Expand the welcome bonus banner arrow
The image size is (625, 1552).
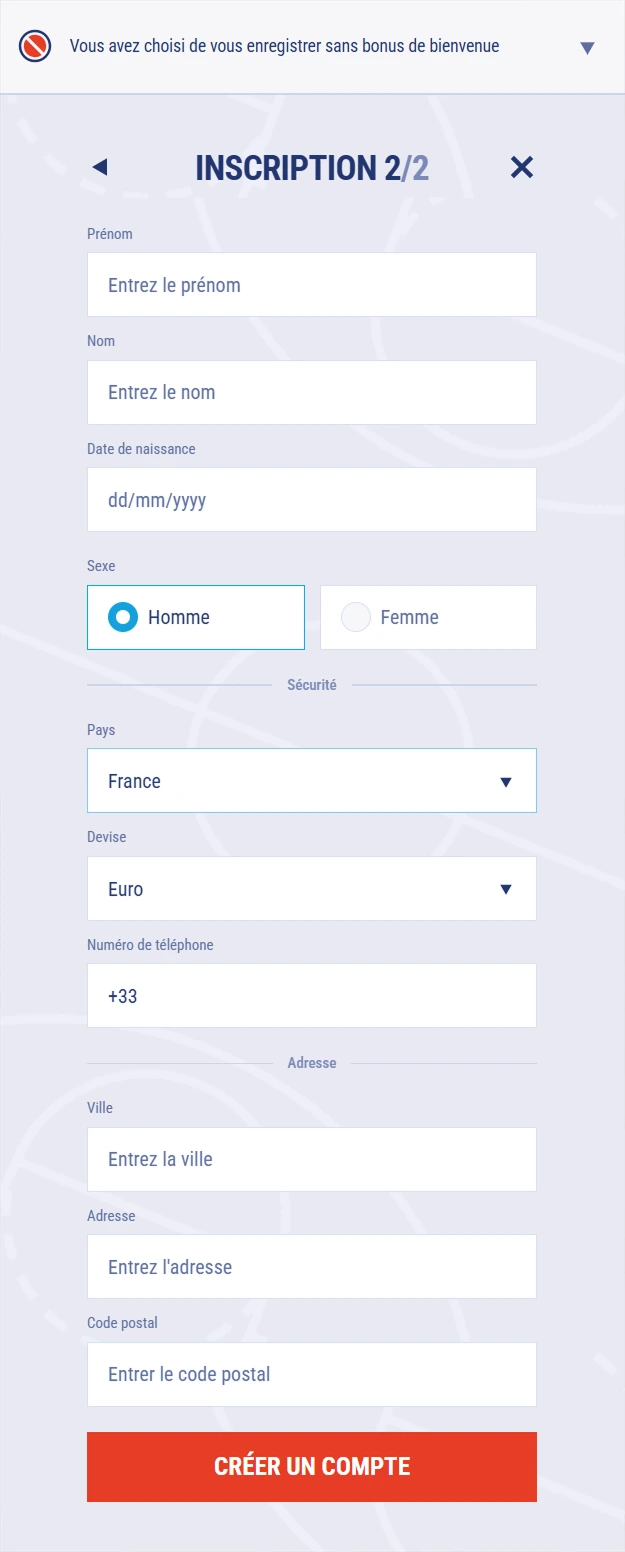coord(587,47)
